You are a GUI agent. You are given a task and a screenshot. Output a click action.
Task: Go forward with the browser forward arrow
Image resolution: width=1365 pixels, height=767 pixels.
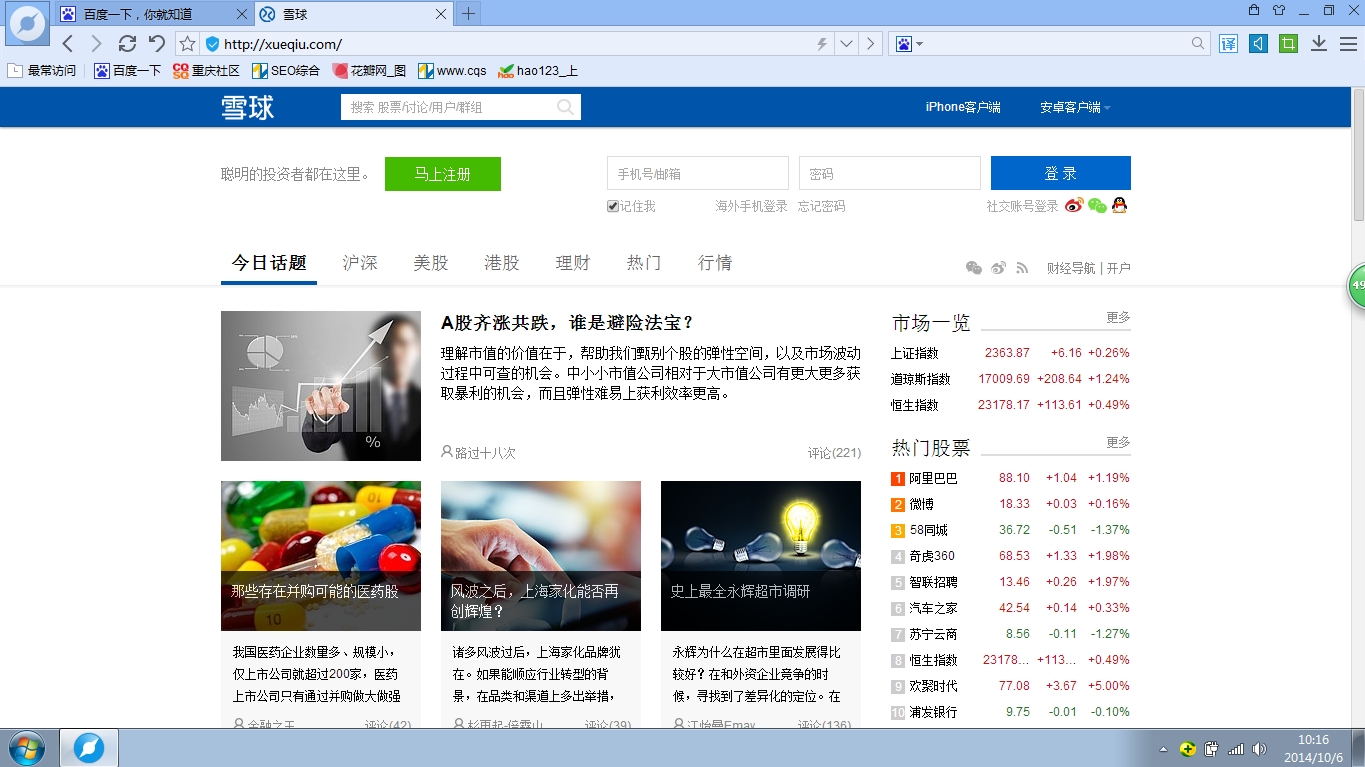coord(96,44)
